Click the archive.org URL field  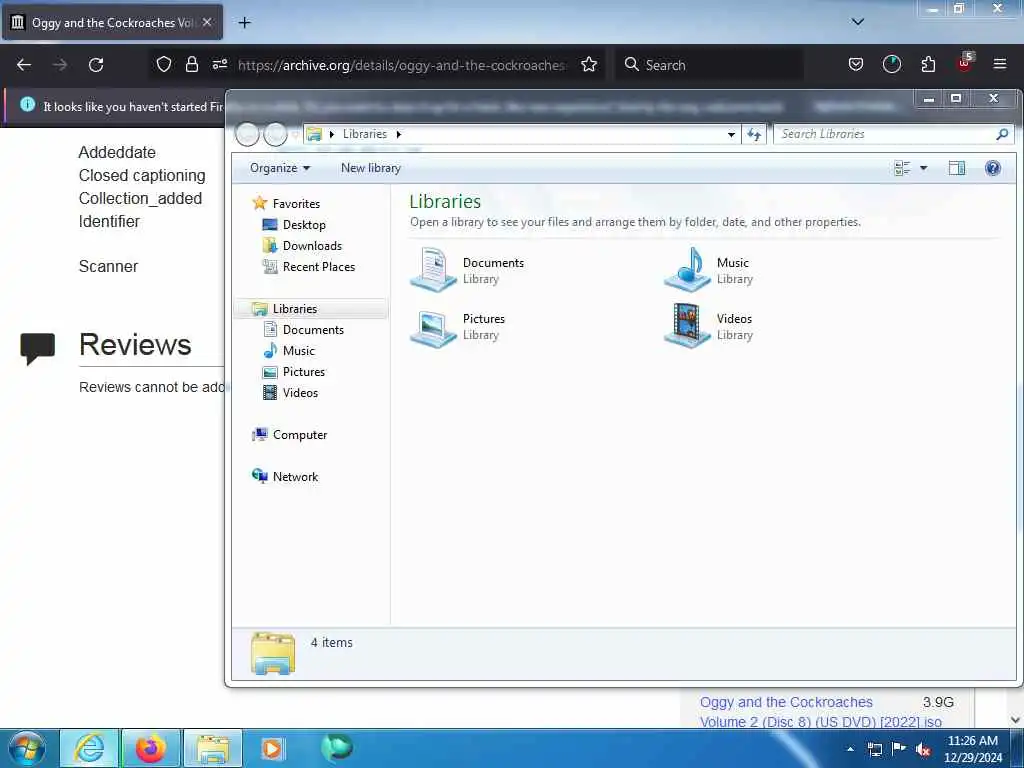coord(402,65)
